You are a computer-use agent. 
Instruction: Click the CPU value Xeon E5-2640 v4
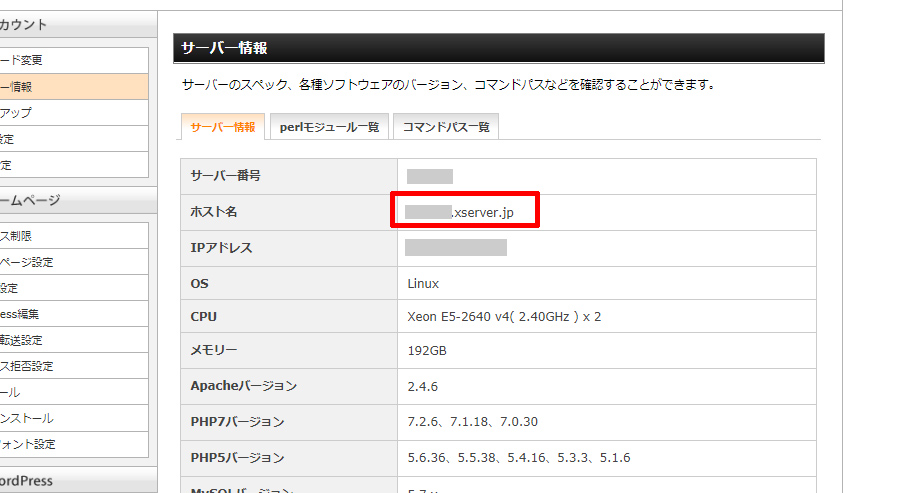click(x=504, y=317)
